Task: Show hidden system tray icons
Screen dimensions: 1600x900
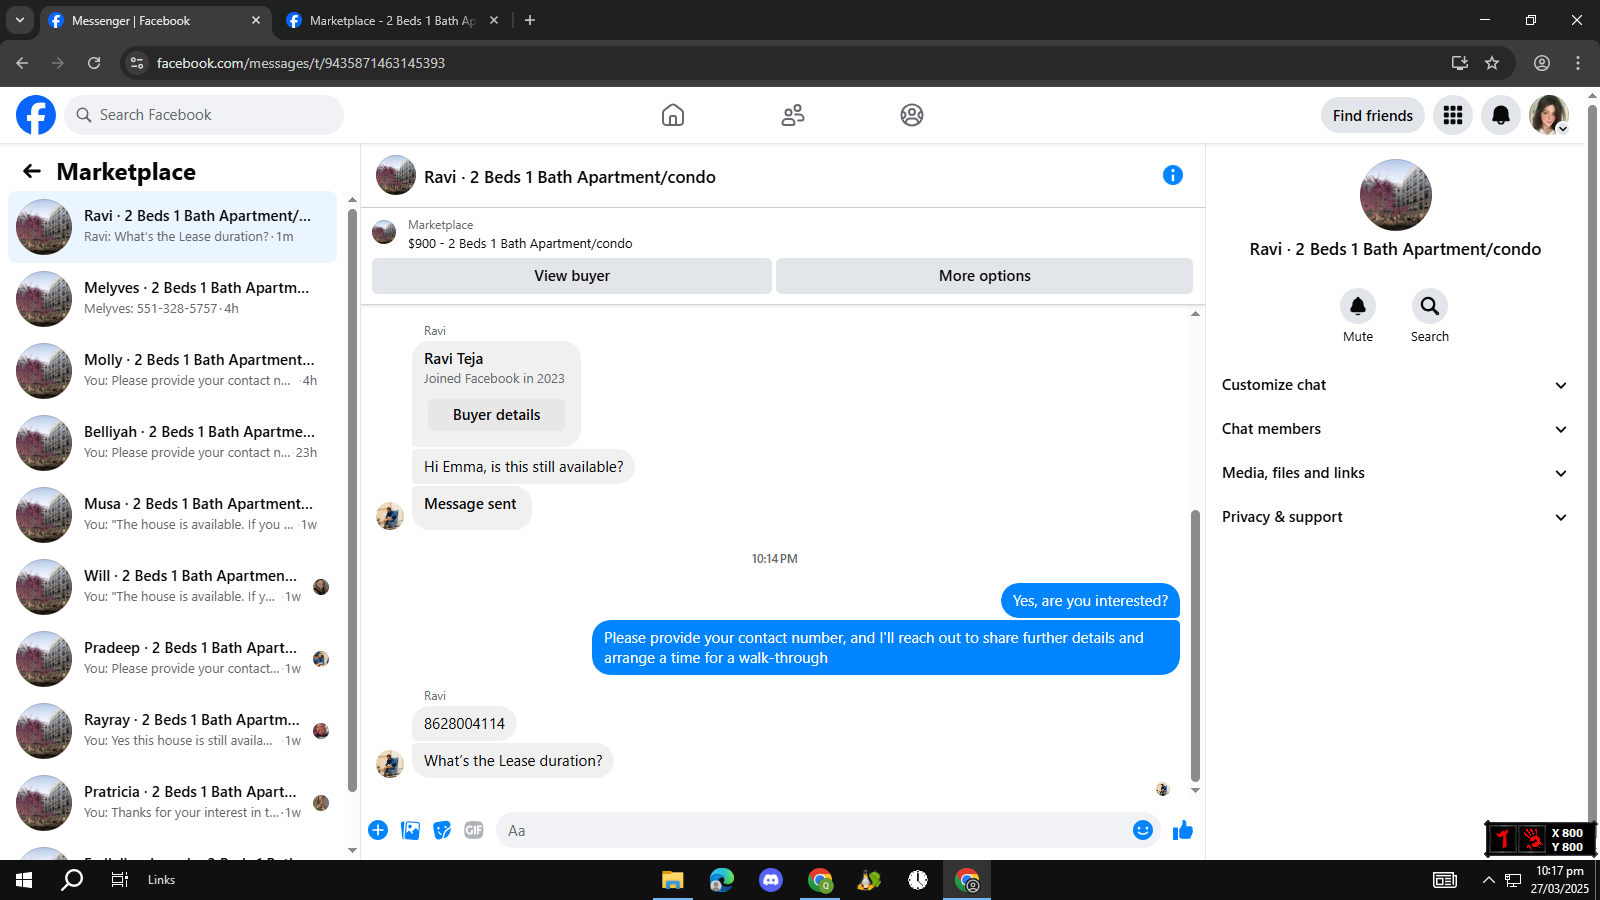Action: pos(1488,880)
